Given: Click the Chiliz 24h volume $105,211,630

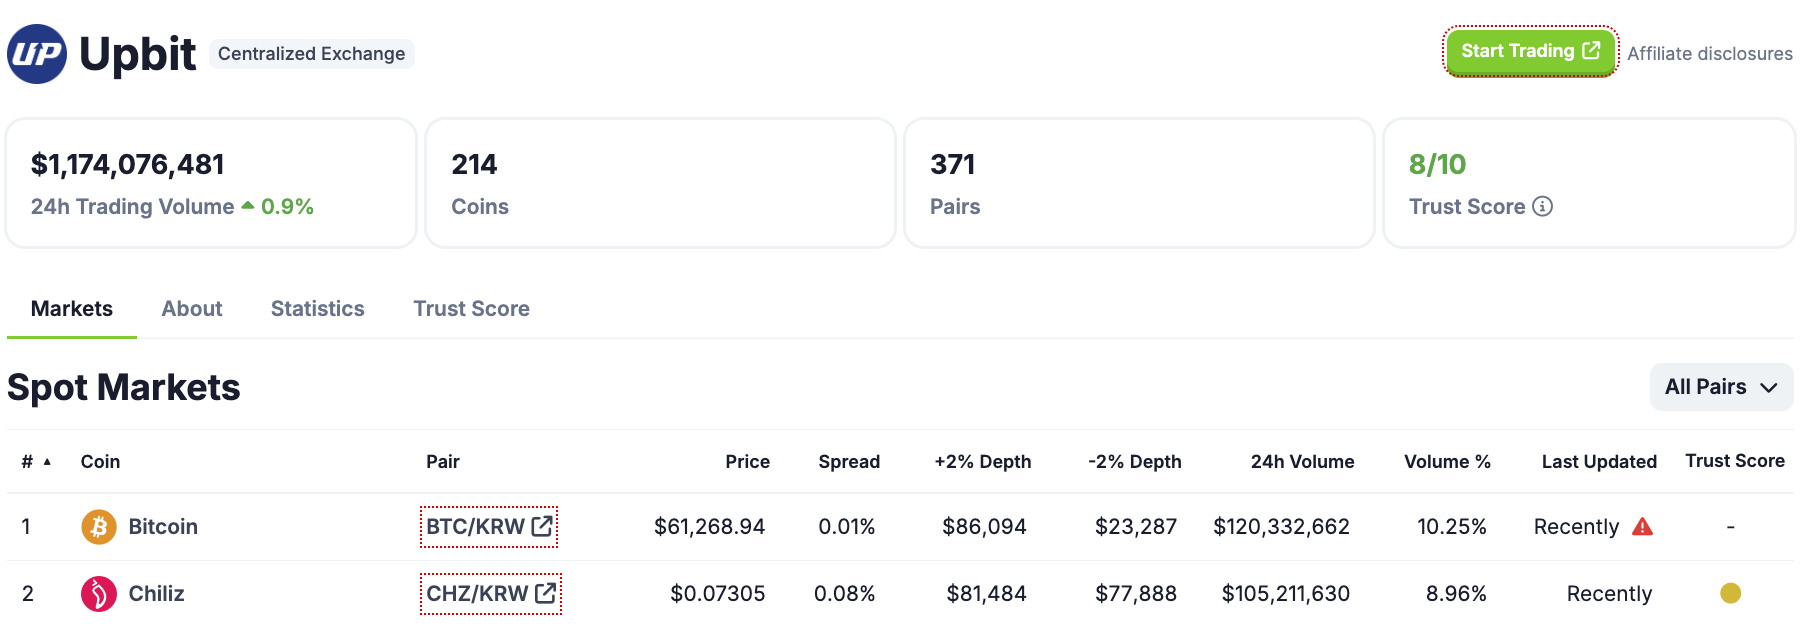Looking at the screenshot, I should (1286, 594).
